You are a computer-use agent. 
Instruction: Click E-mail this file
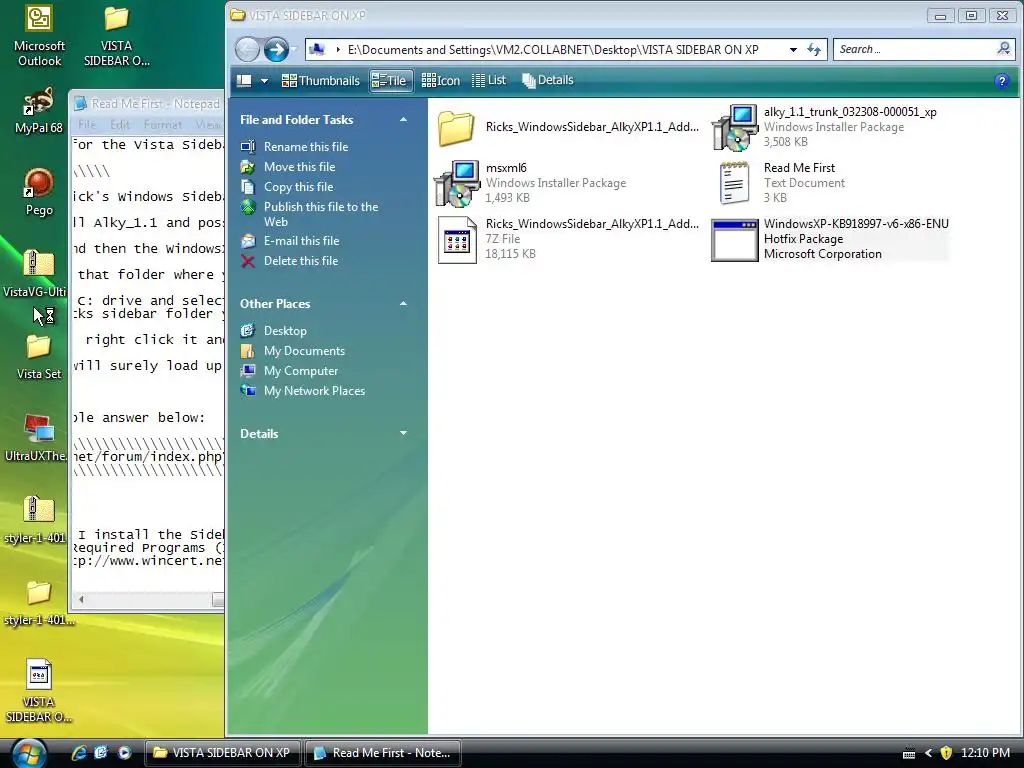(301, 241)
